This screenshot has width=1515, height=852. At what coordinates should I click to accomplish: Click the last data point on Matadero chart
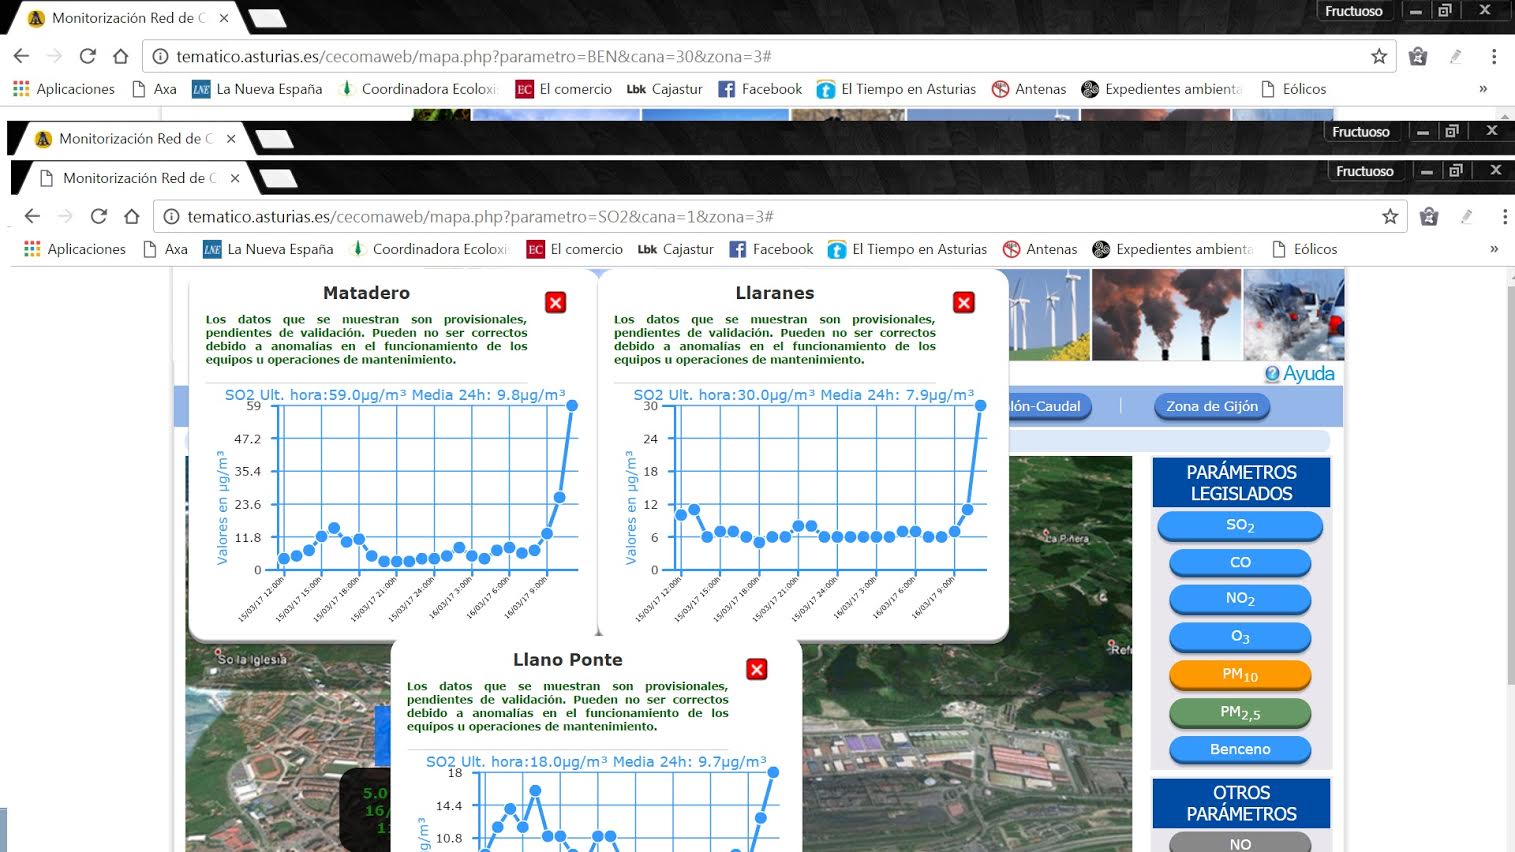click(x=572, y=405)
